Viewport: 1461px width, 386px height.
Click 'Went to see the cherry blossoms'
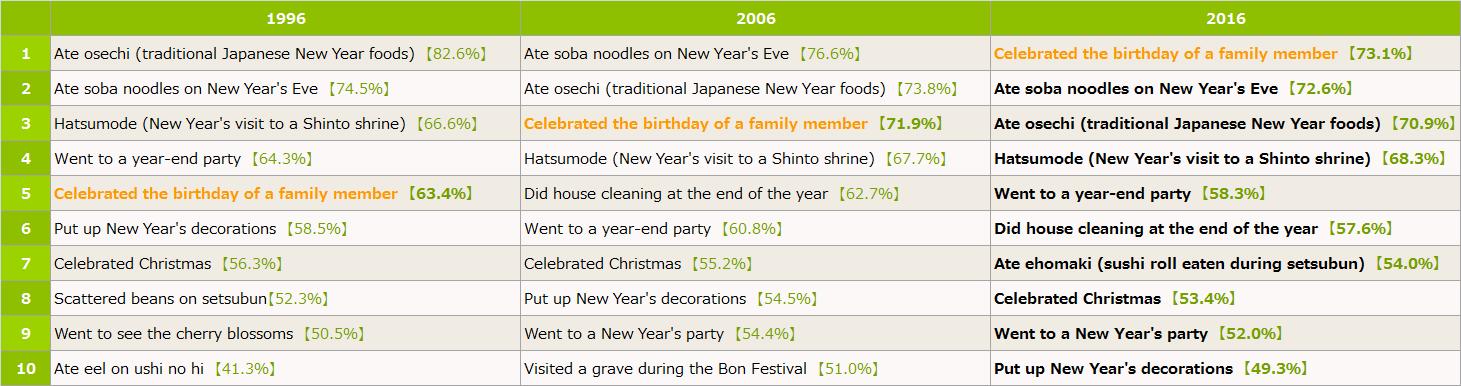[209, 333]
